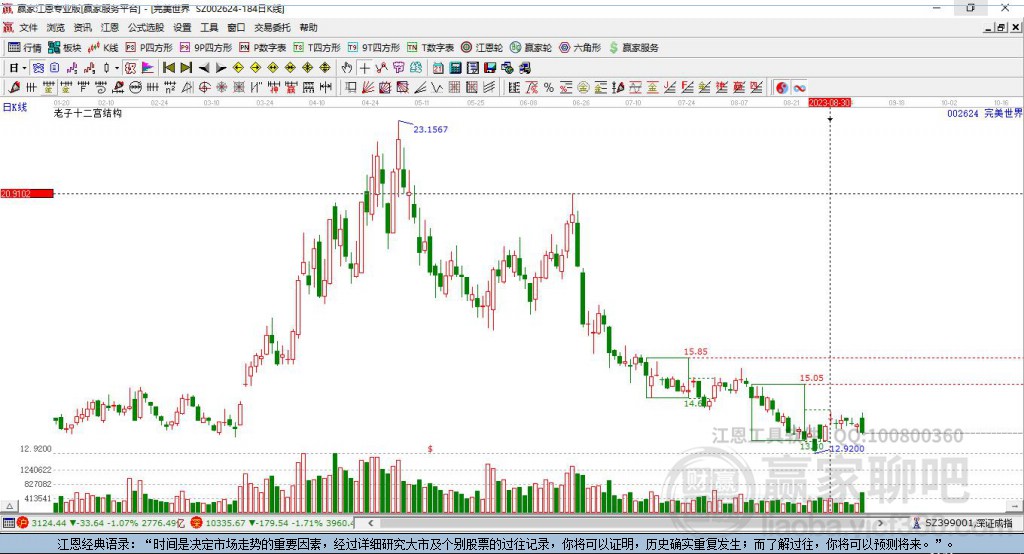Click the yin-yang taiji icon
Viewport: 1024px width, 554px height.
(x=782, y=88)
